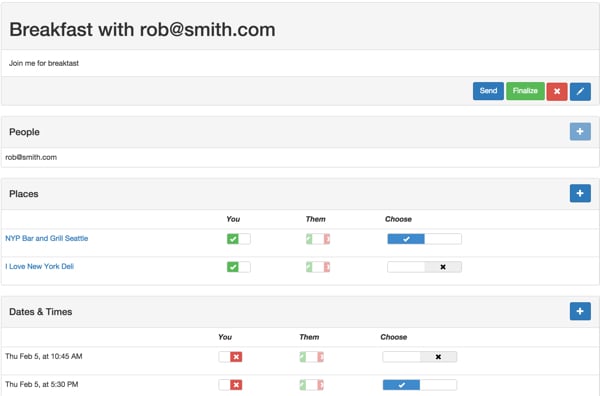Add a person with the People plus icon
The image size is (600, 396).
coord(580,132)
